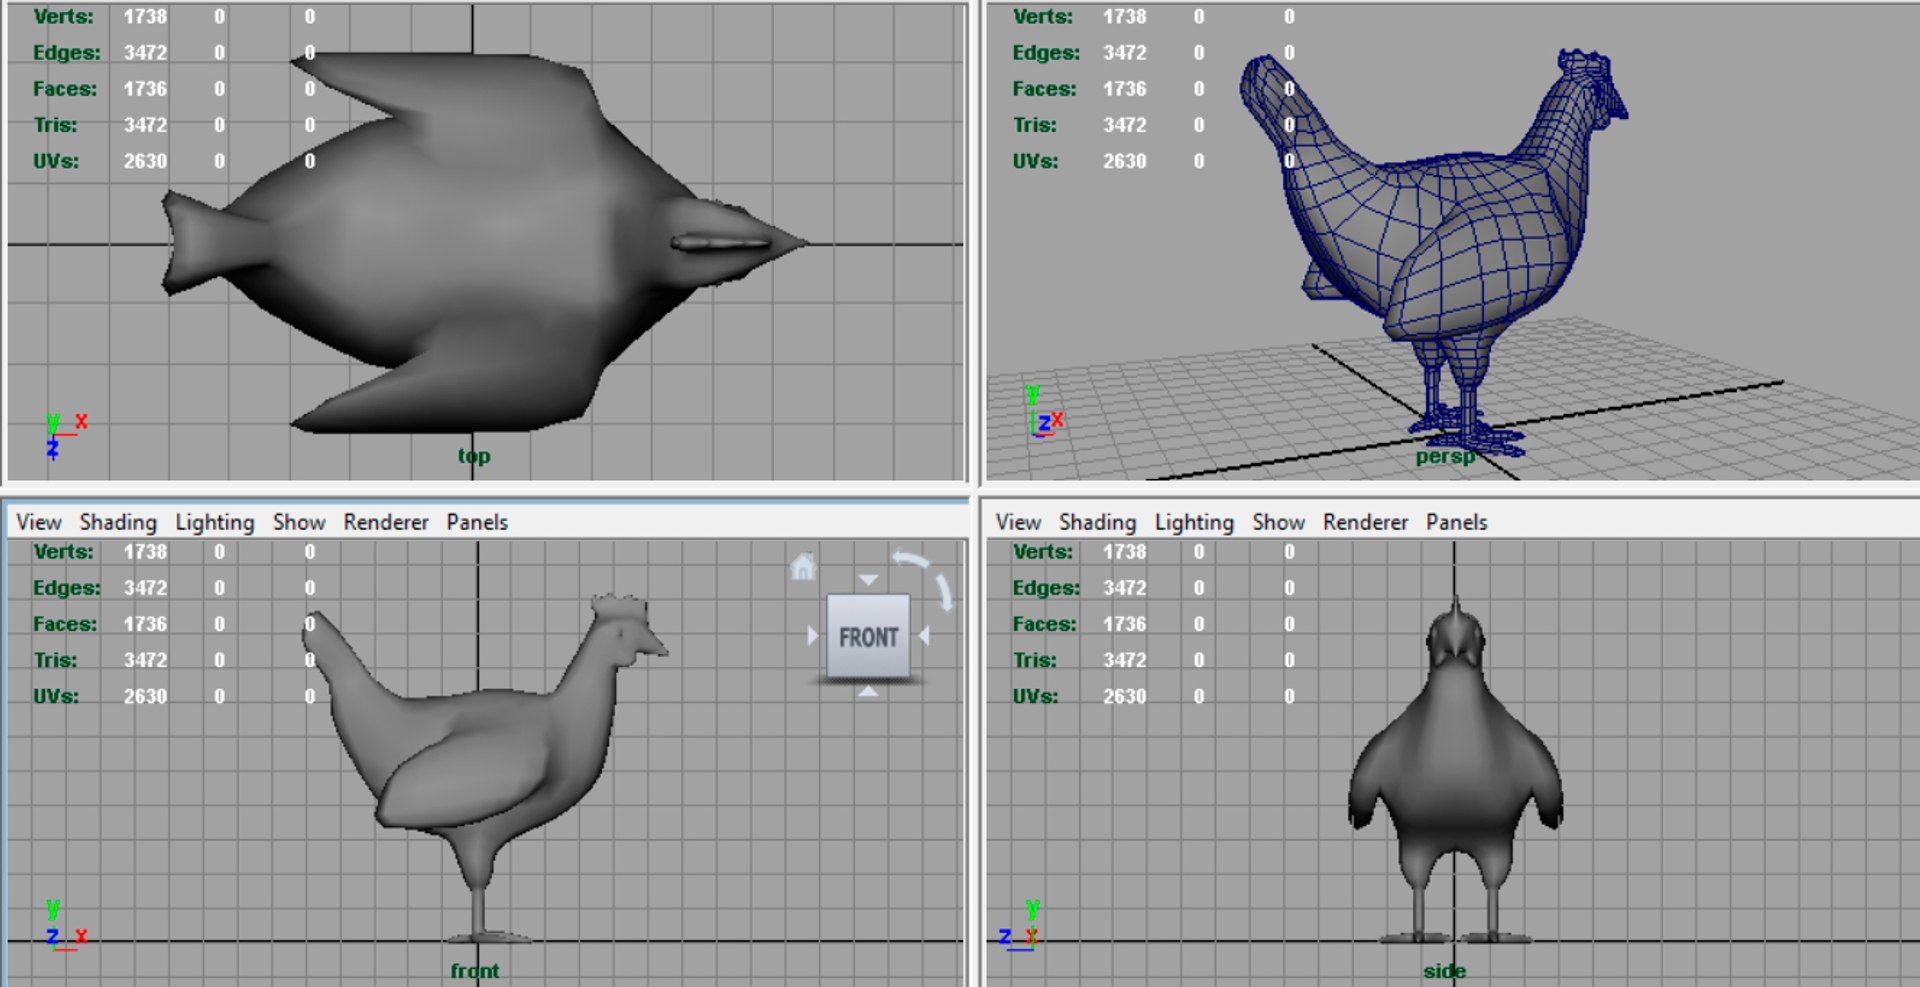Click the XYZ axis indicator in side view
1920x987 pixels.
1020,925
